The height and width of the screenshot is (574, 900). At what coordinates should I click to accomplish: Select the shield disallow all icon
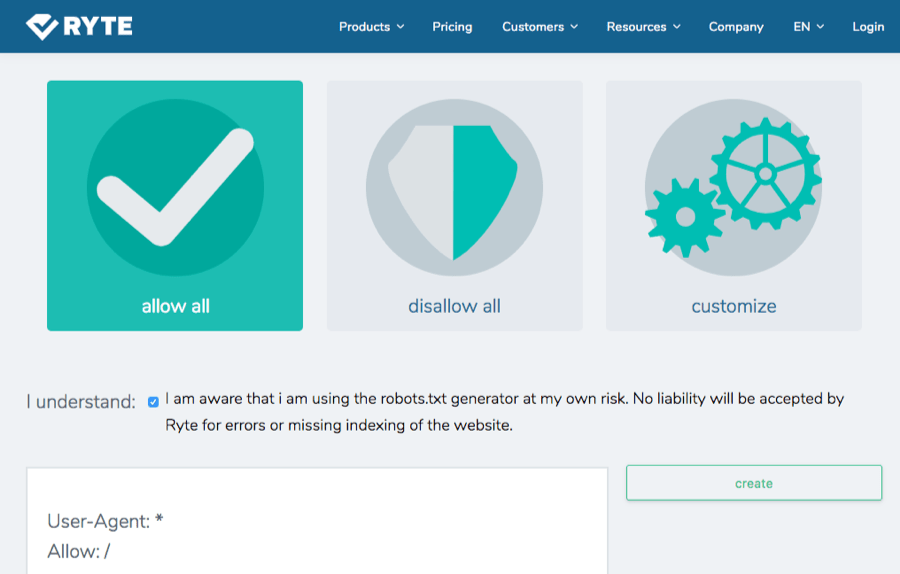click(454, 189)
